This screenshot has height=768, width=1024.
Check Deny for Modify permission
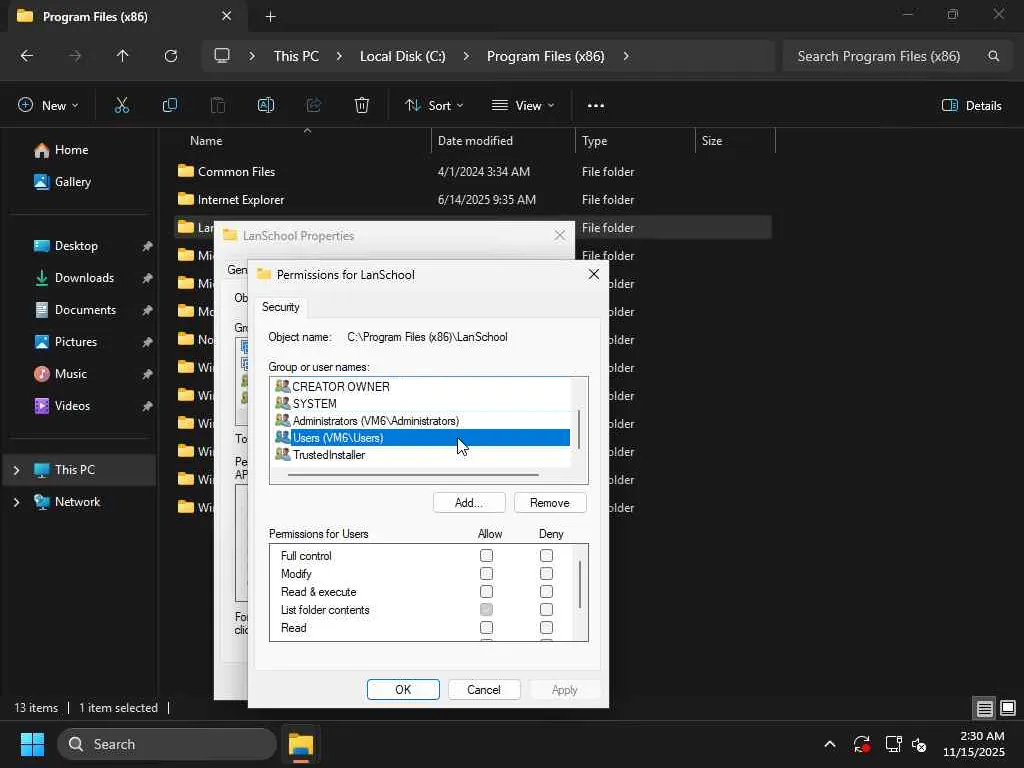pyautogui.click(x=546, y=574)
